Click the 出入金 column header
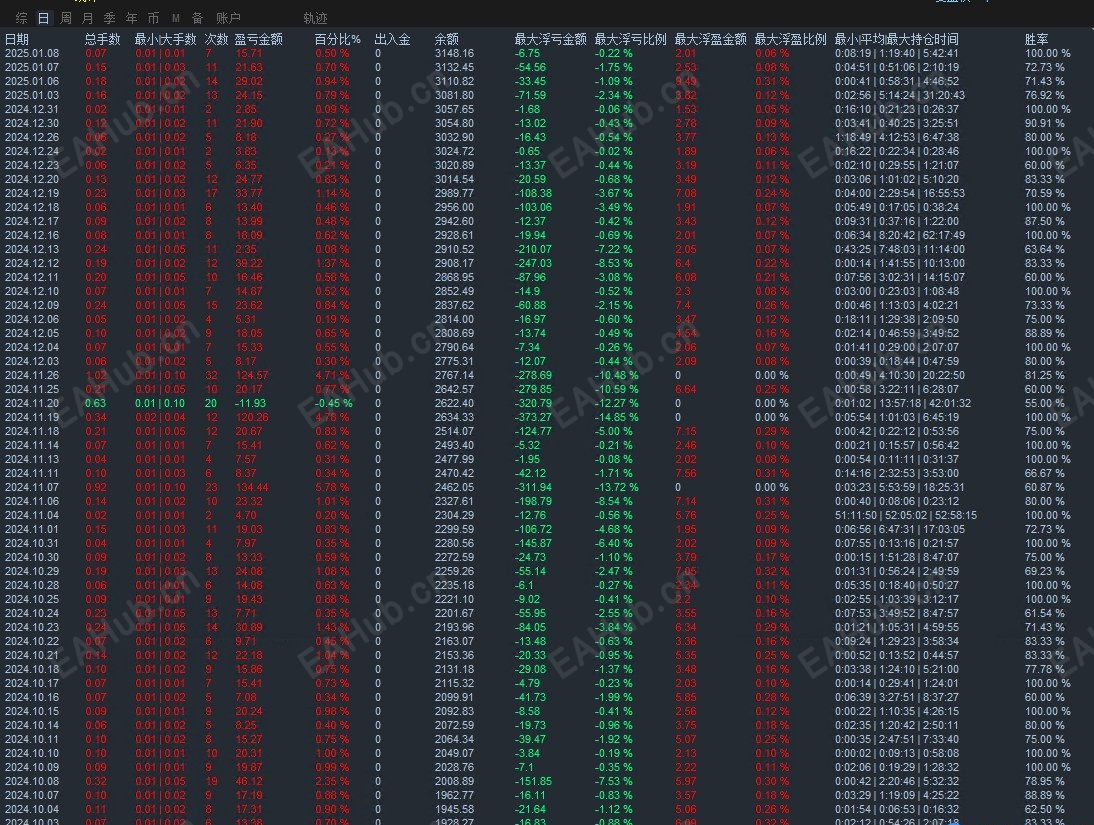Image resolution: width=1094 pixels, height=825 pixels. pyautogui.click(x=392, y=39)
